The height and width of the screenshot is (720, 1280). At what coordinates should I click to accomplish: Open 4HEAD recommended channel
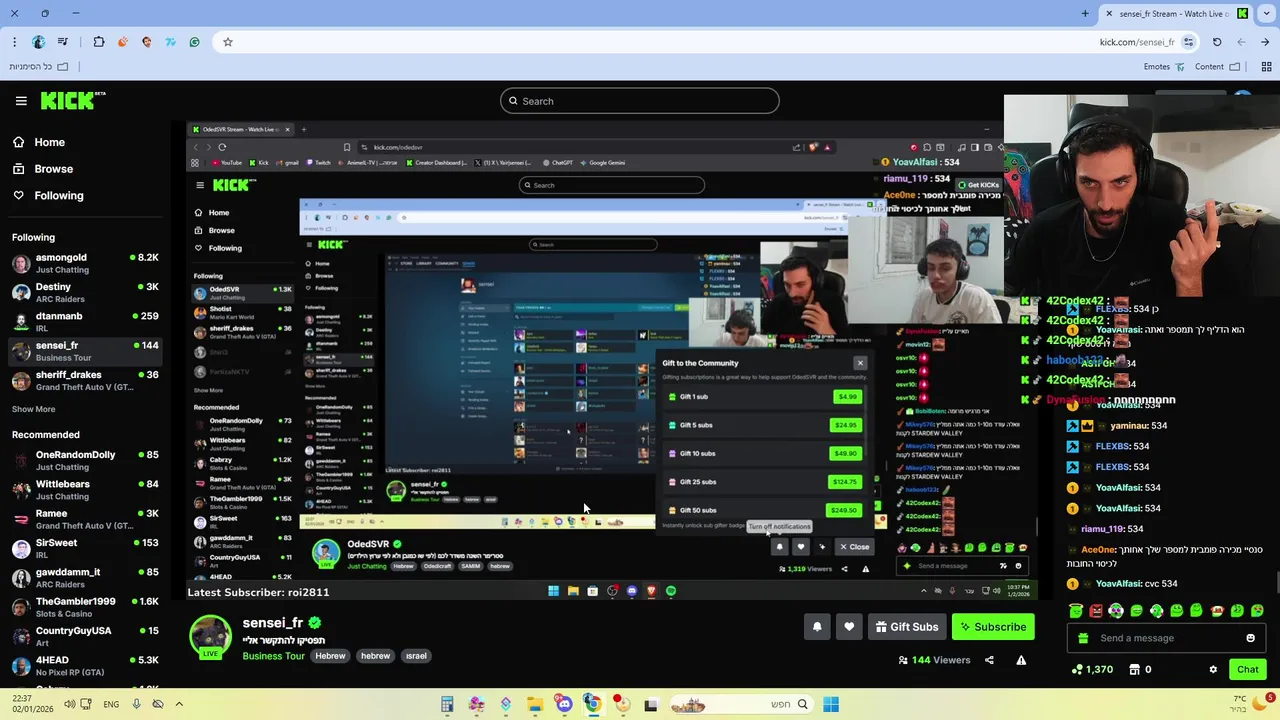(x=85, y=665)
